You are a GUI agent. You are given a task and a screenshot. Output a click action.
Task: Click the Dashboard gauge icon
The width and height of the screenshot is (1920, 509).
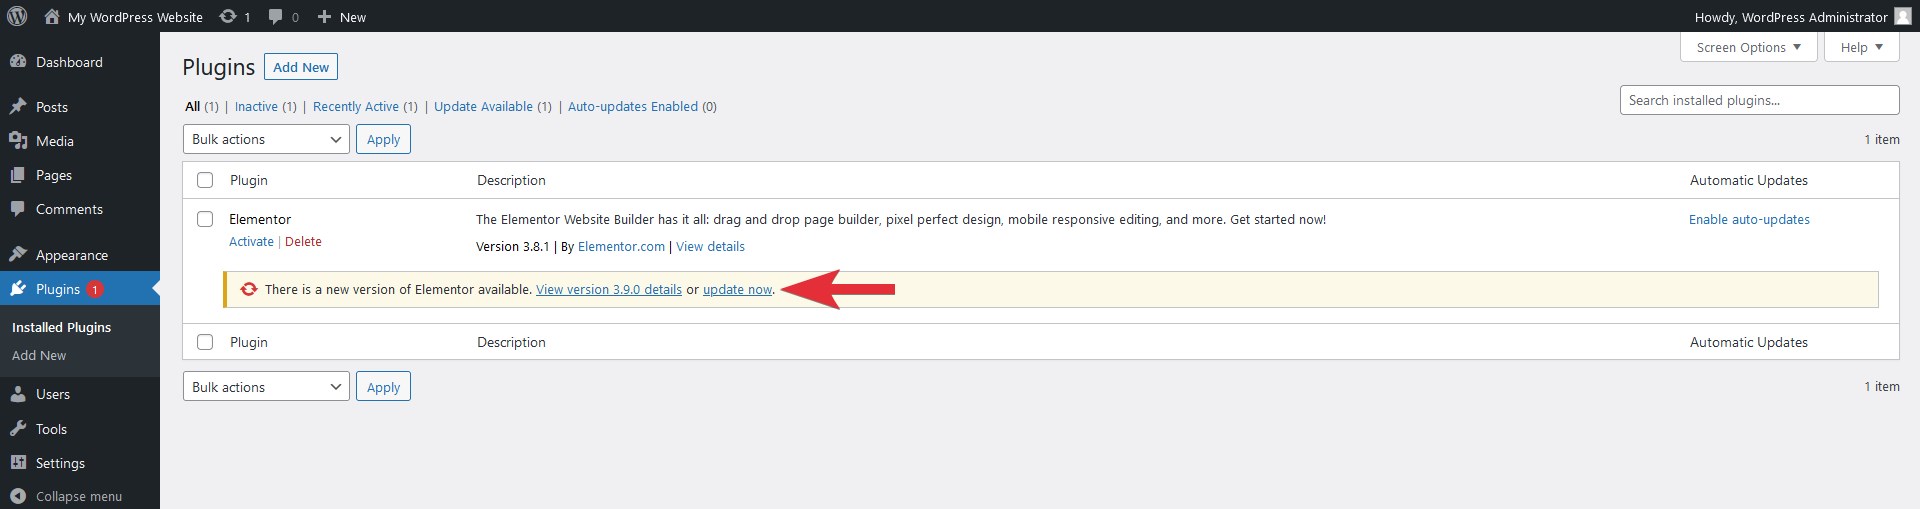click(18, 62)
